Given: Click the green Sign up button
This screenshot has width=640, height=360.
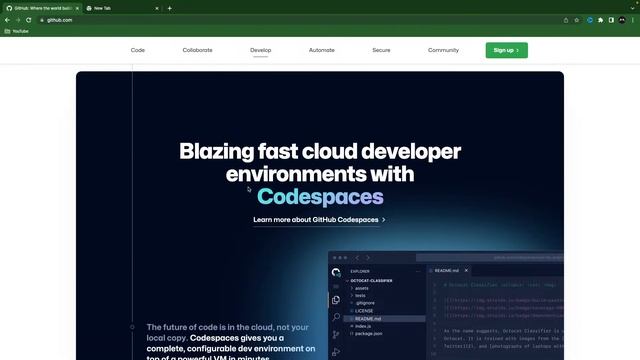Looking at the screenshot, I should (x=507, y=50).
